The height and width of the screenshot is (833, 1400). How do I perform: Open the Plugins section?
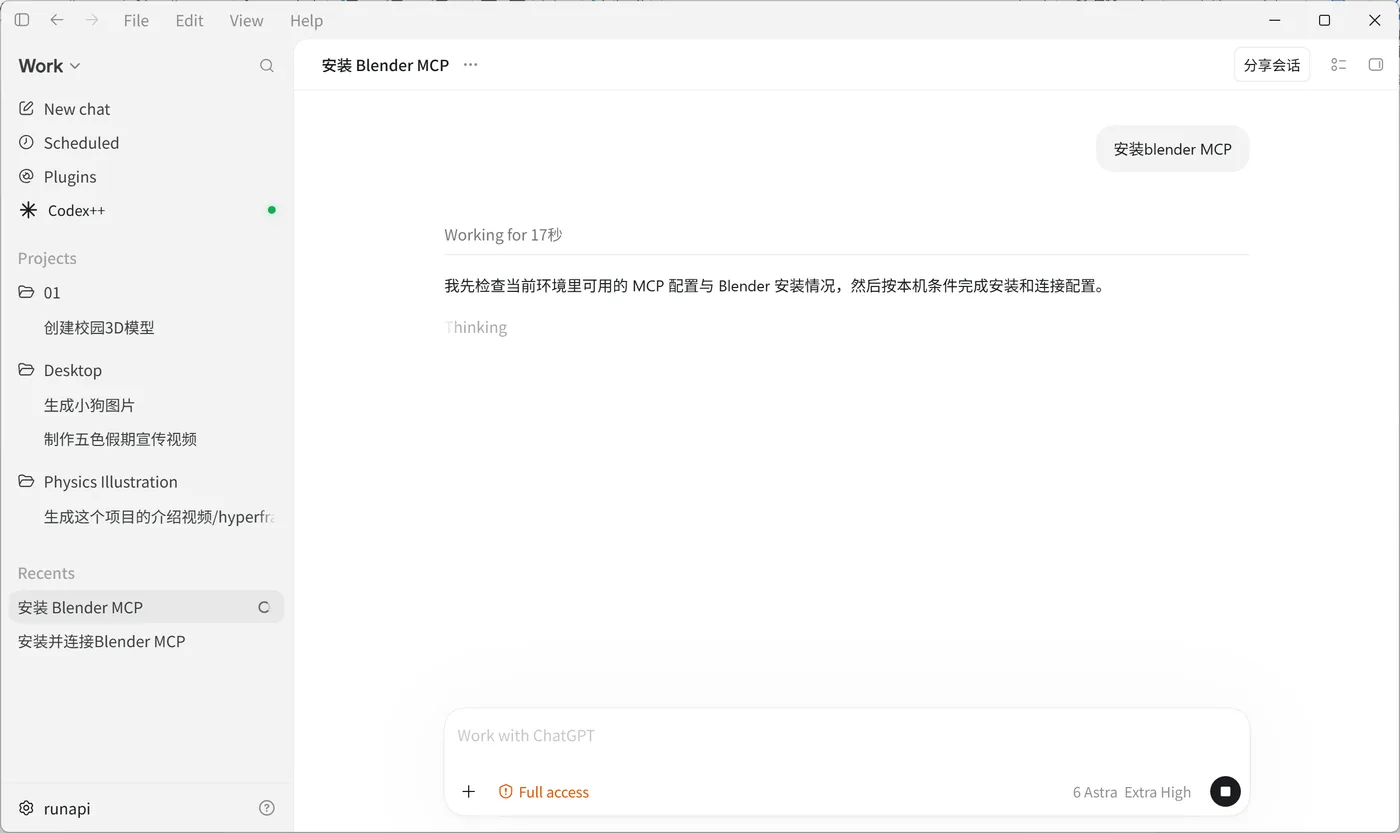[146, 177]
